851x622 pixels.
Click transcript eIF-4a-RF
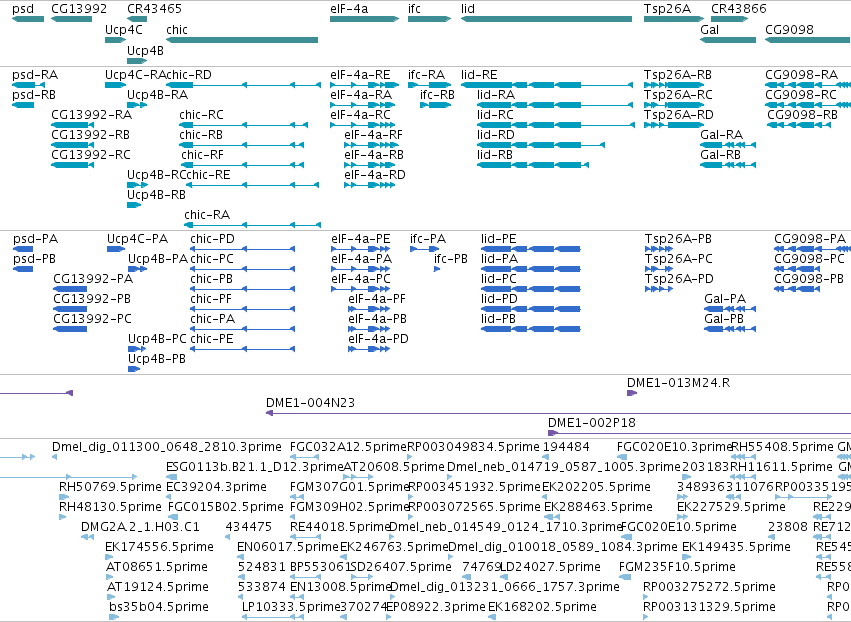pos(371,145)
